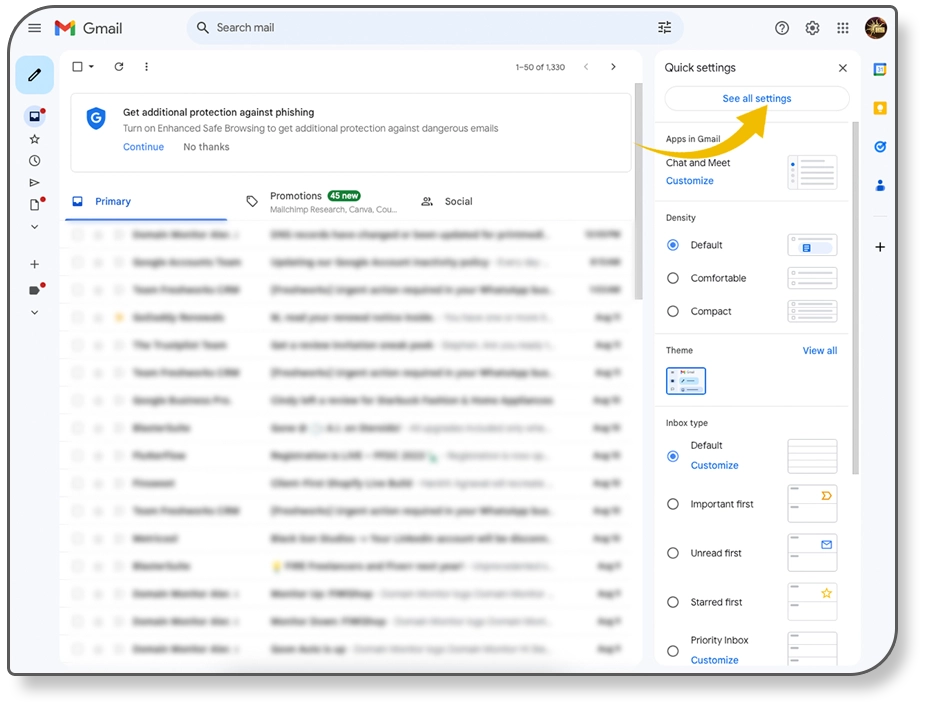Open the Support help icon
The image size is (925, 702).
tap(782, 28)
